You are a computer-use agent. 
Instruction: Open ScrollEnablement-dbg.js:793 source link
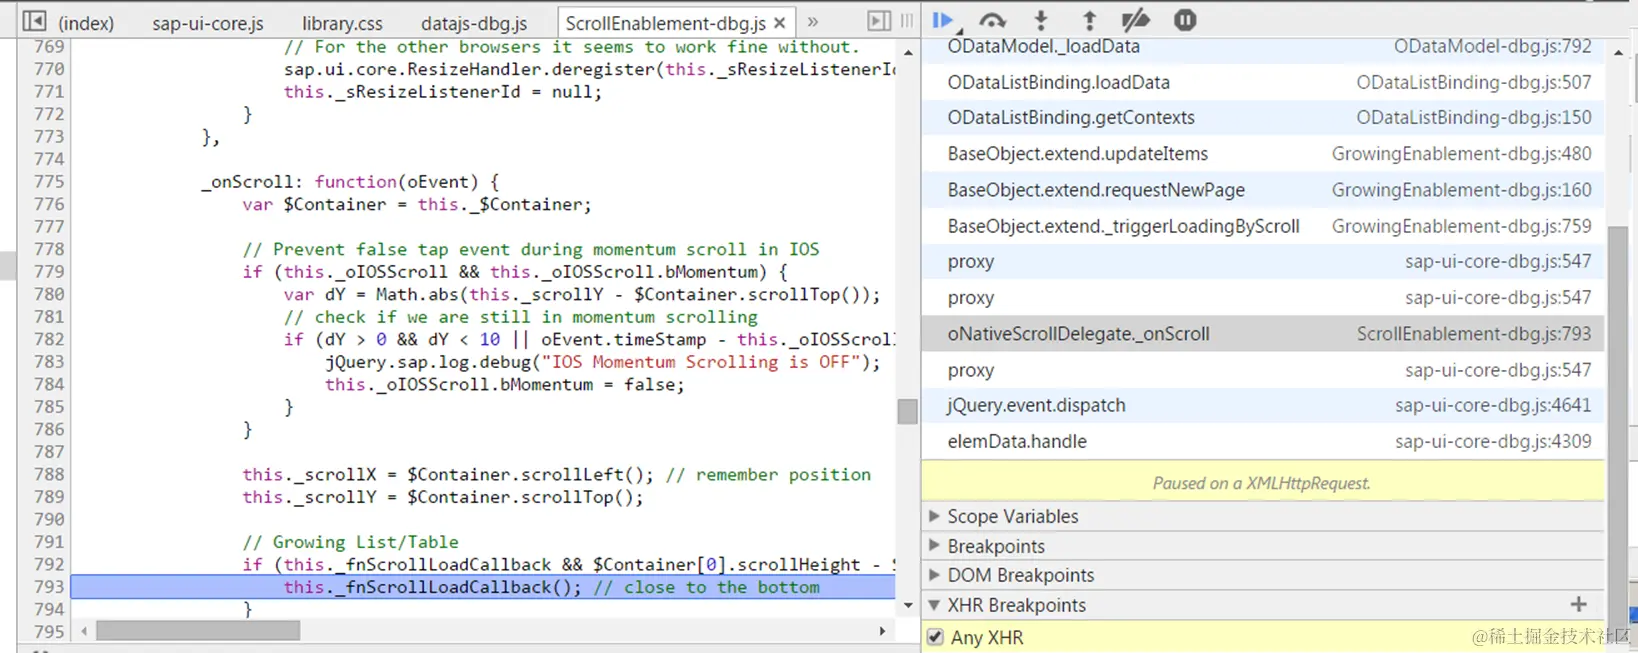[1474, 334]
